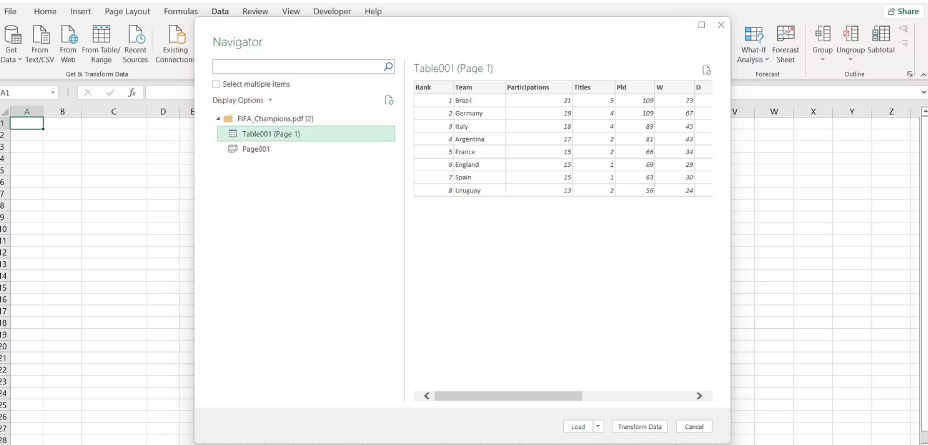Image resolution: width=928 pixels, height=445 pixels.
Task: Open the Group outline tool
Action: [x=822, y=44]
